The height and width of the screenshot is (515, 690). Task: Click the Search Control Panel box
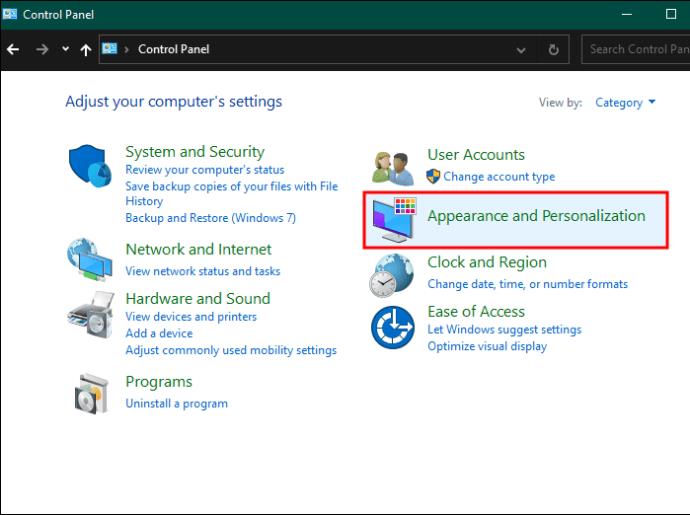point(636,49)
